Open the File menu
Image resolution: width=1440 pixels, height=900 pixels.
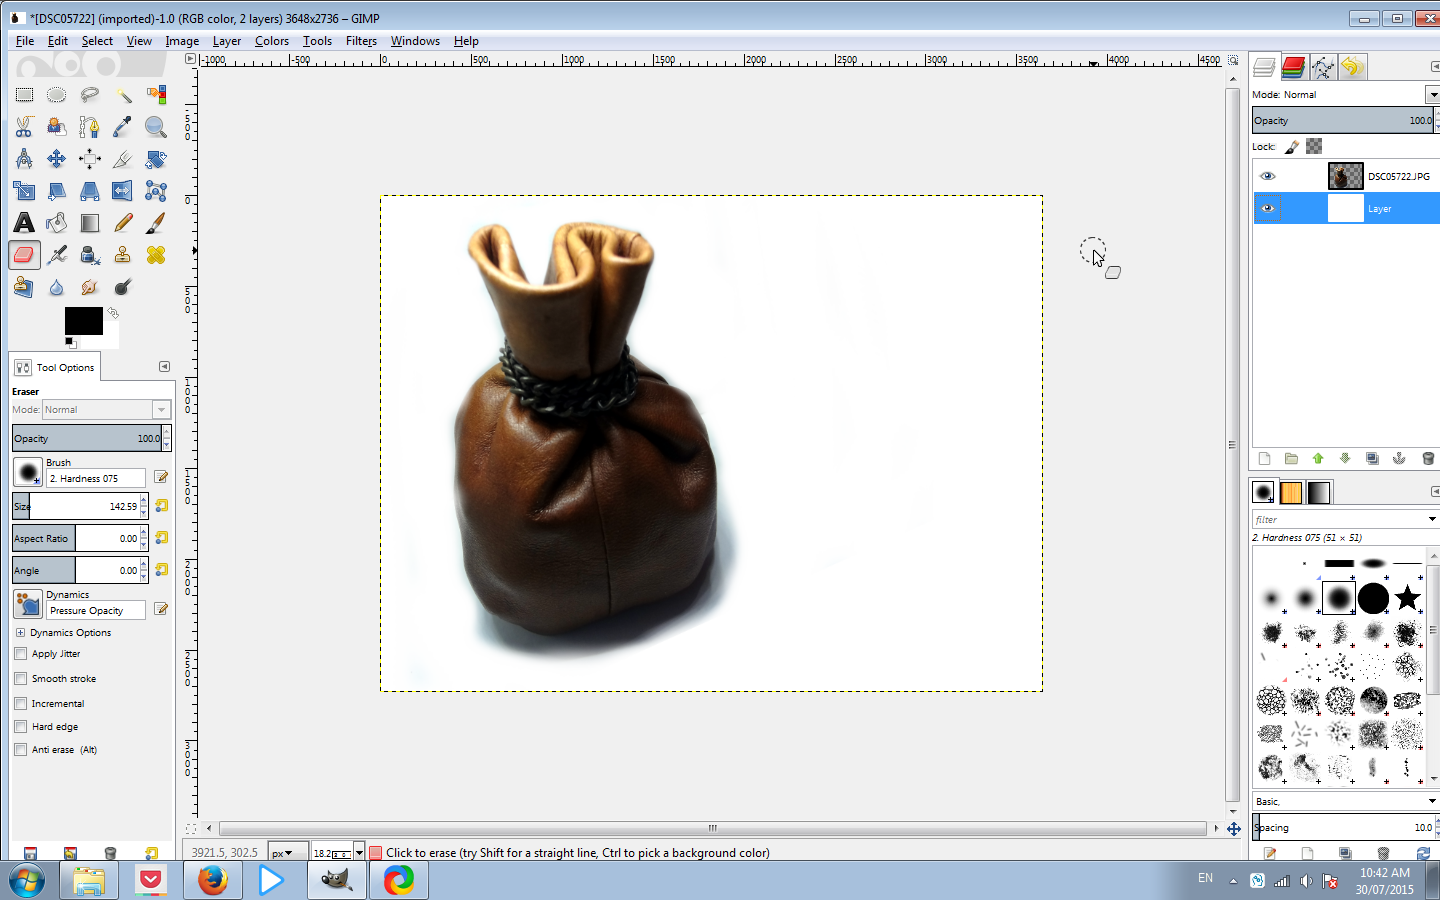[25, 41]
